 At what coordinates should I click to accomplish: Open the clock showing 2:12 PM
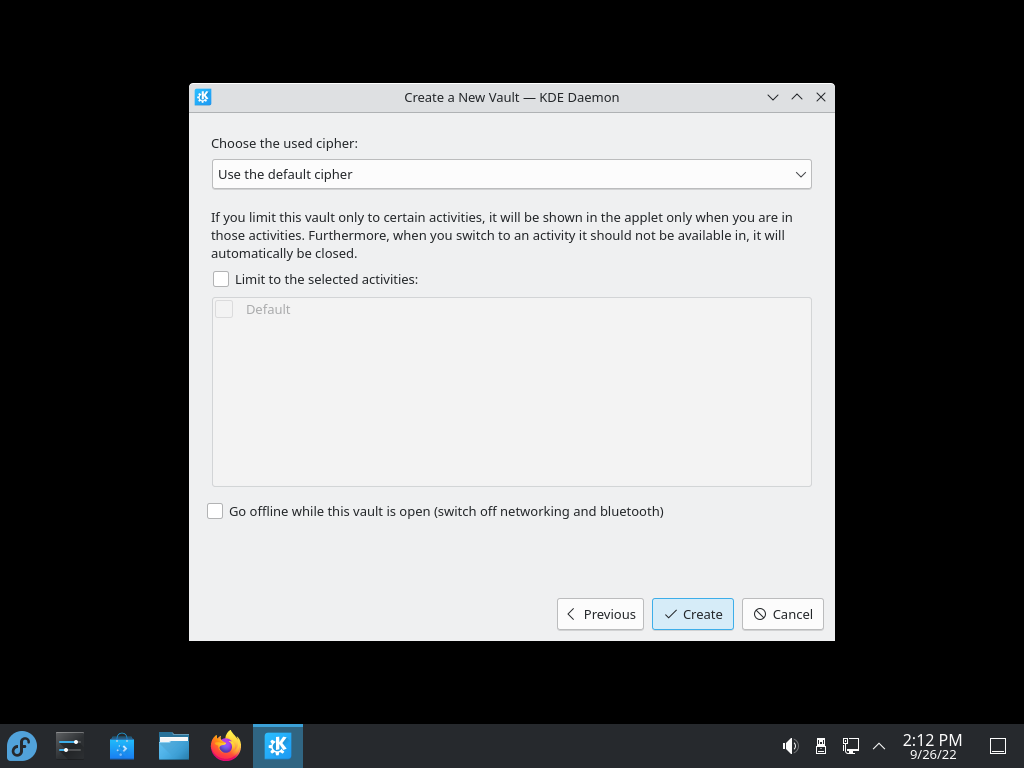pos(933,746)
